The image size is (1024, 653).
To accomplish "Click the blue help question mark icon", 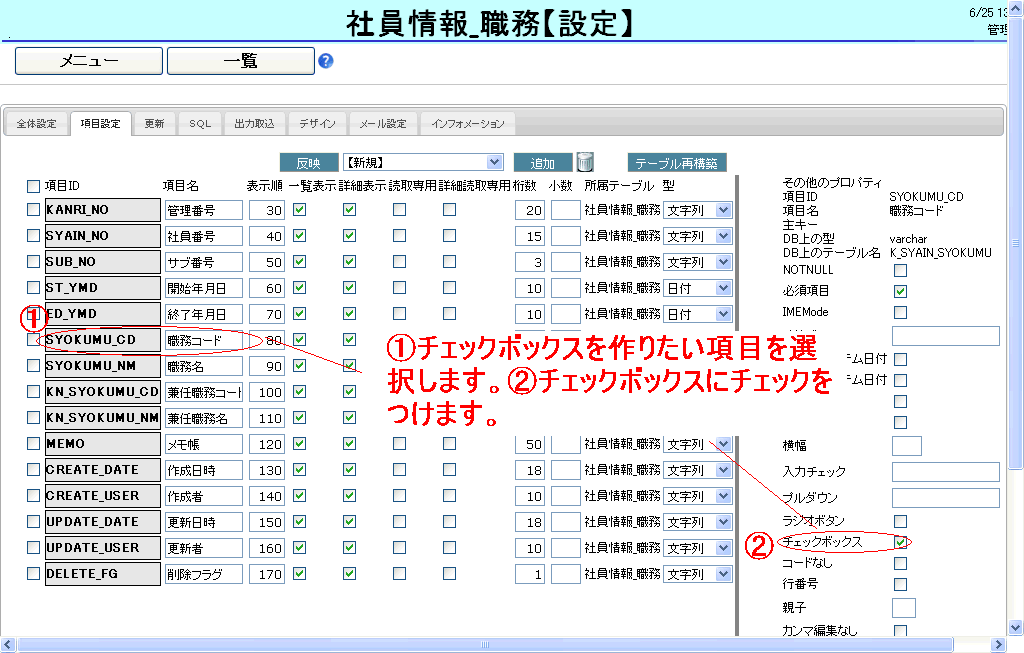I will [325, 61].
